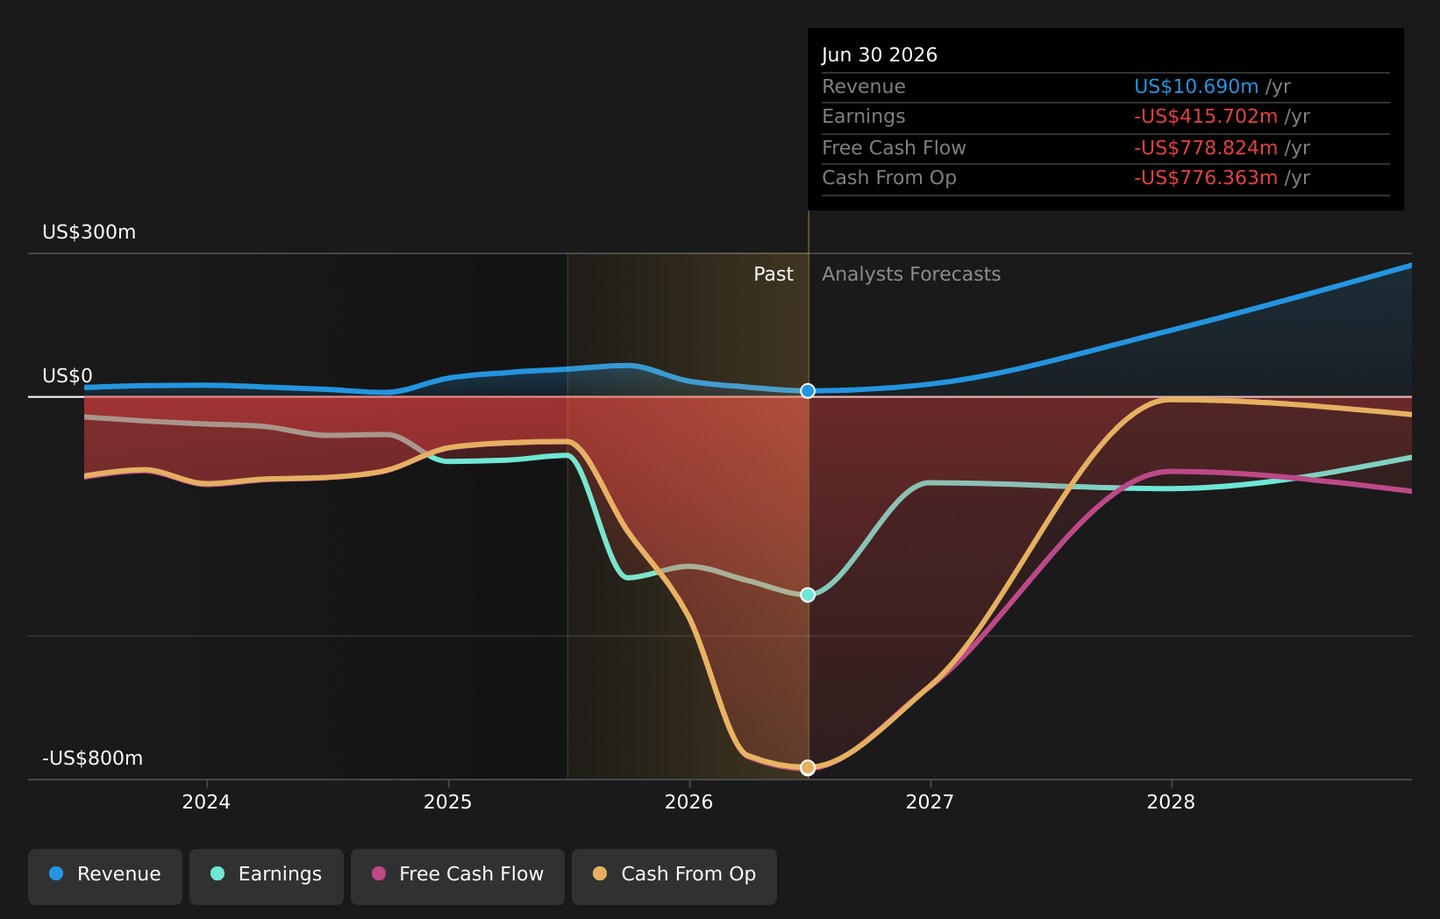This screenshot has width=1440, height=919.
Task: Click the orange Cash From Op dot
Action: [x=600, y=874]
